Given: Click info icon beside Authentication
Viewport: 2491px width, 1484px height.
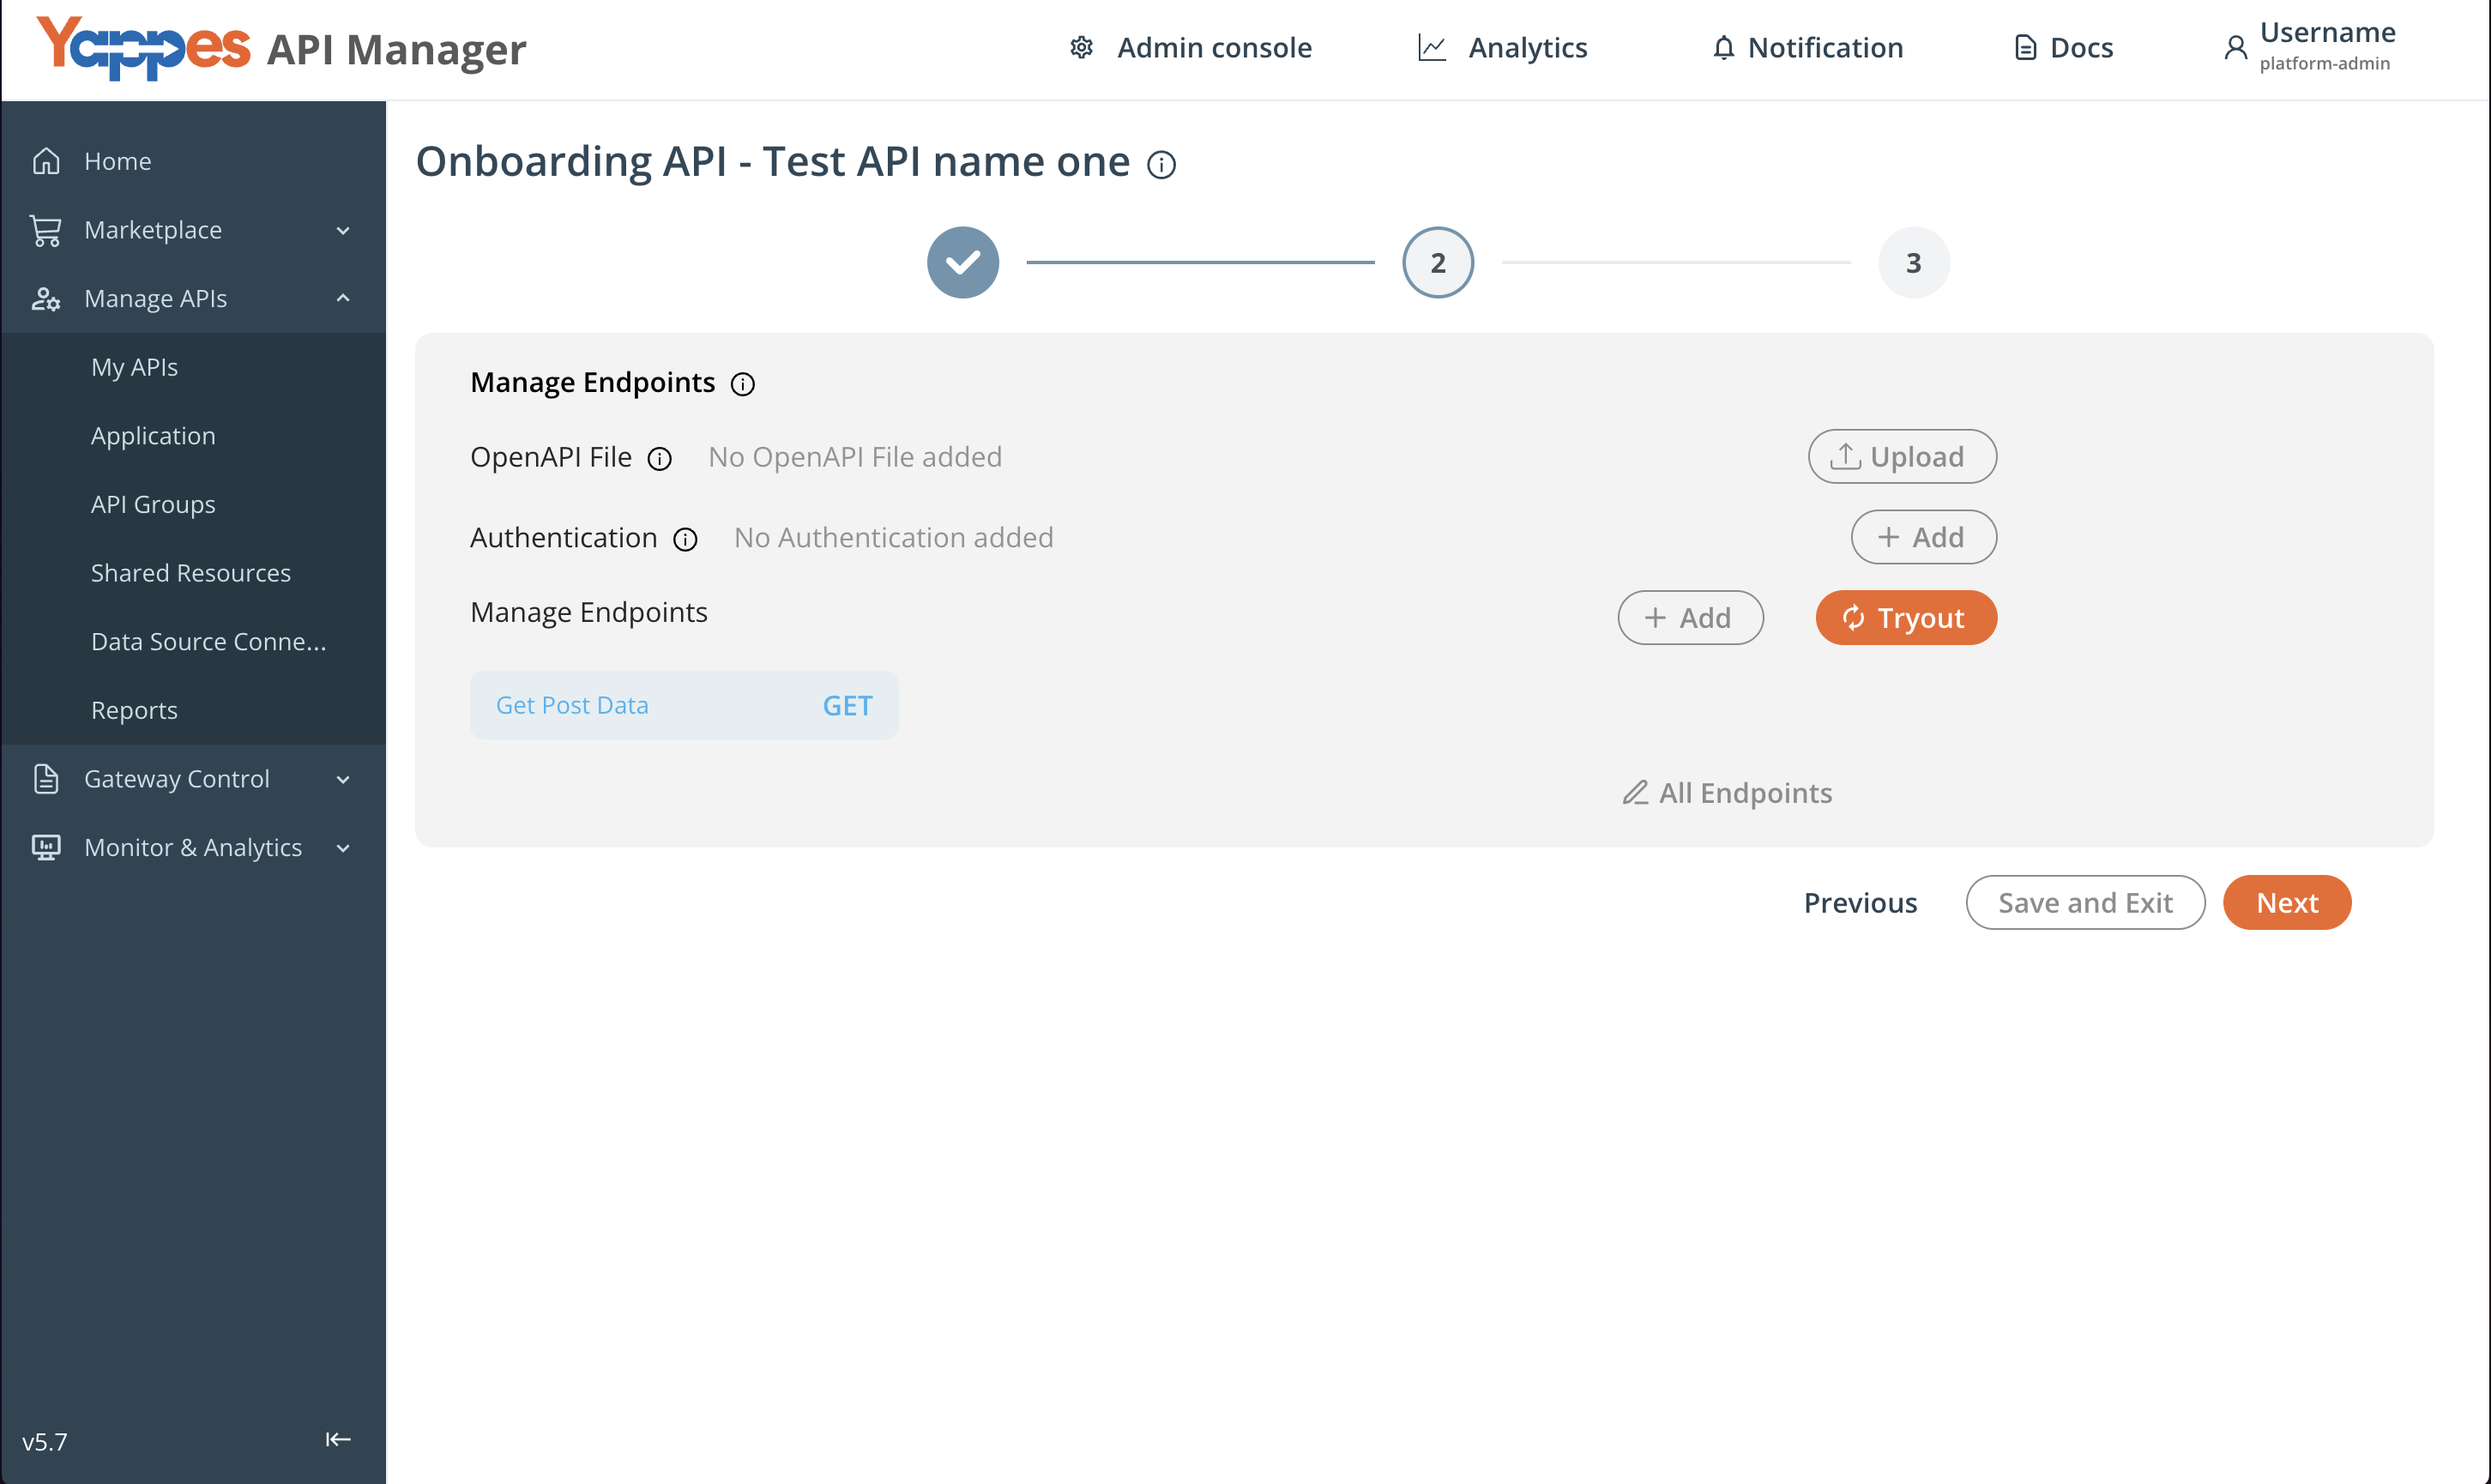Looking at the screenshot, I should coord(685,539).
